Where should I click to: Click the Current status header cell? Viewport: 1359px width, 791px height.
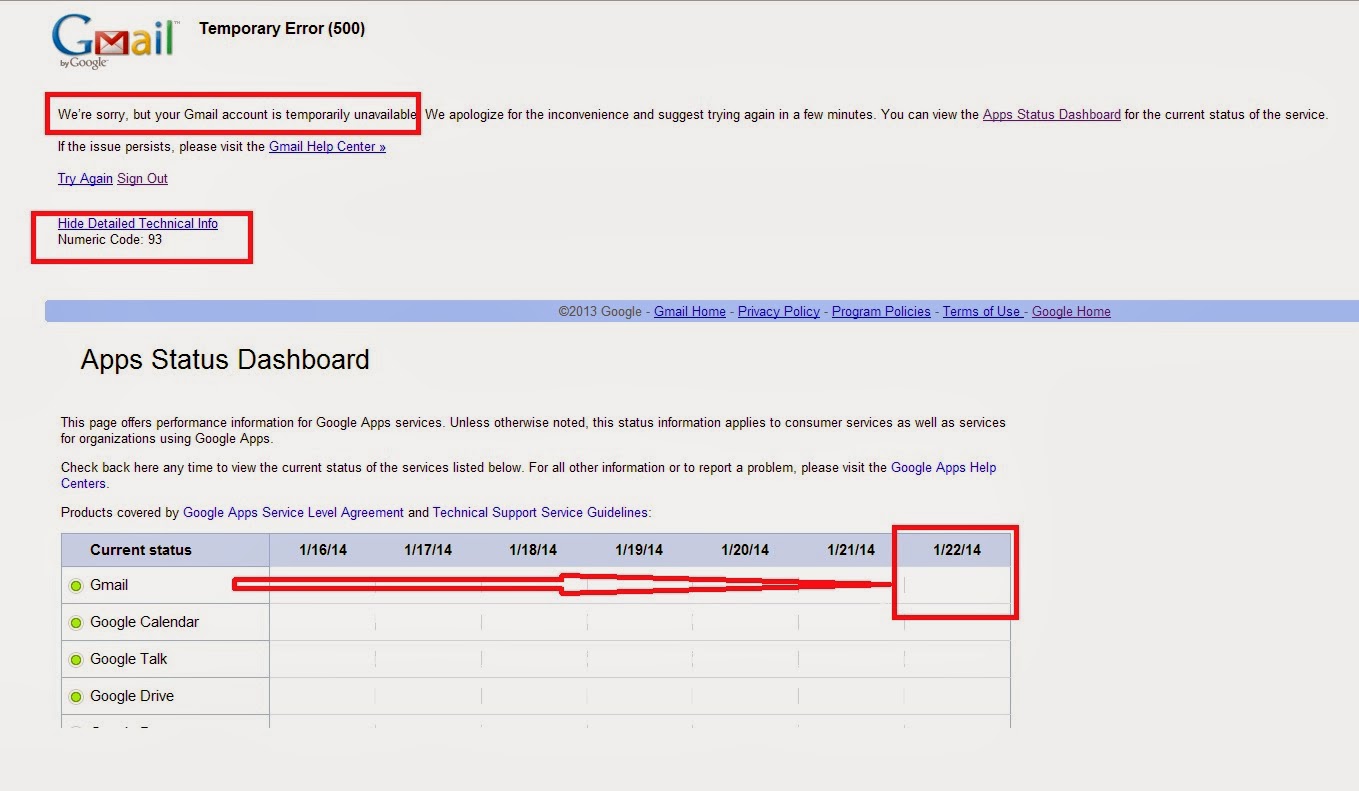point(165,550)
